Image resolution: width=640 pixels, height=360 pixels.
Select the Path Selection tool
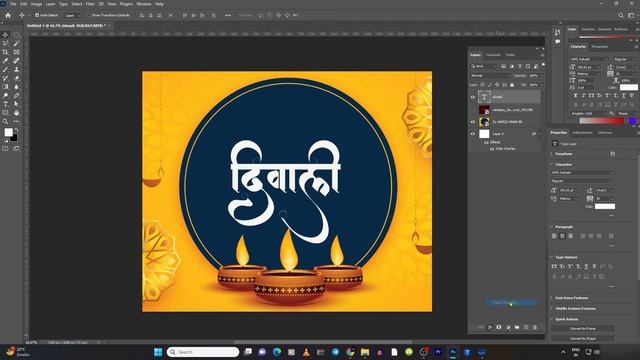click(16, 104)
